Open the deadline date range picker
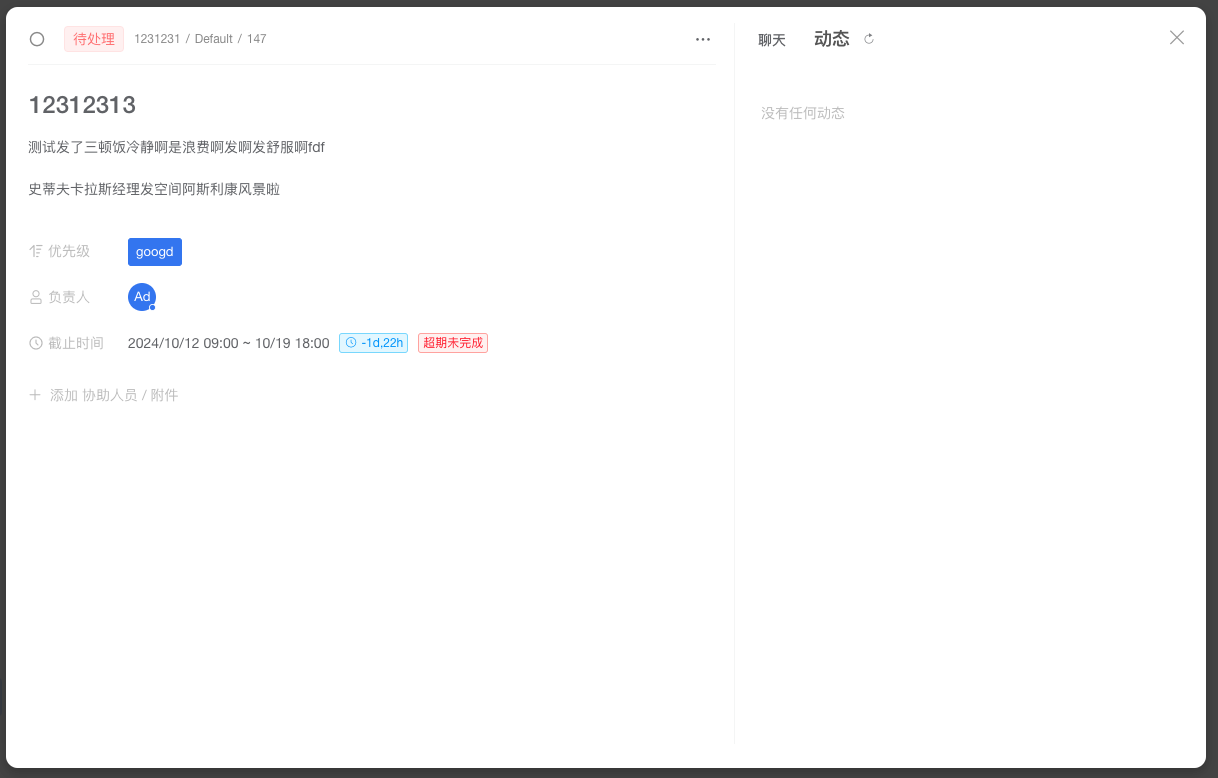Image resolution: width=1218 pixels, height=778 pixels. point(228,343)
